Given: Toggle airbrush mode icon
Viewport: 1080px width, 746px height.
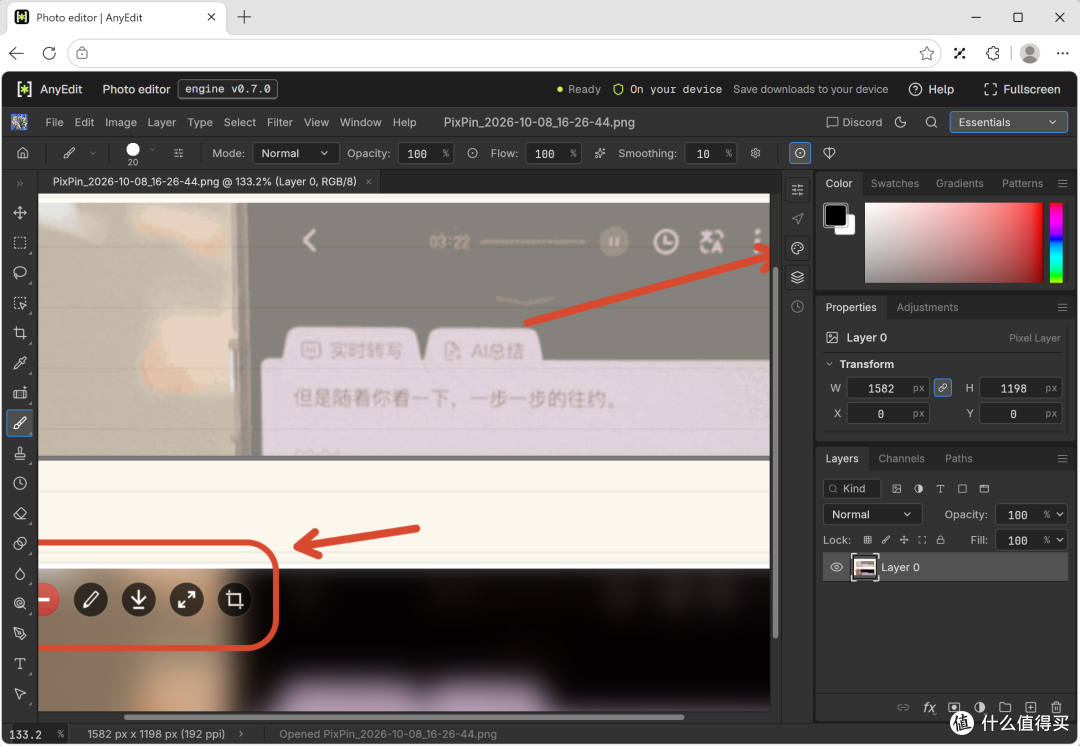Looking at the screenshot, I should pos(600,153).
